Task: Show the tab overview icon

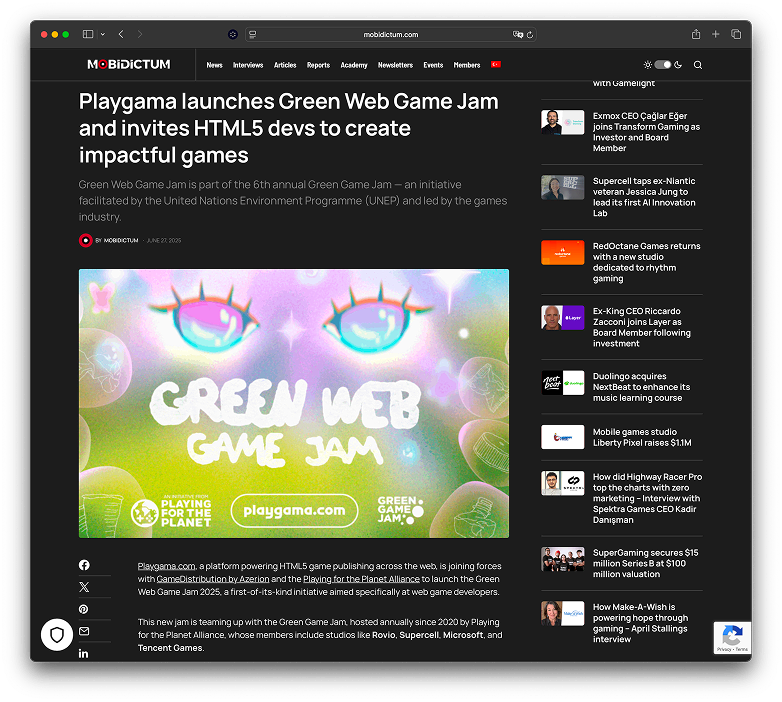Action: [736, 34]
